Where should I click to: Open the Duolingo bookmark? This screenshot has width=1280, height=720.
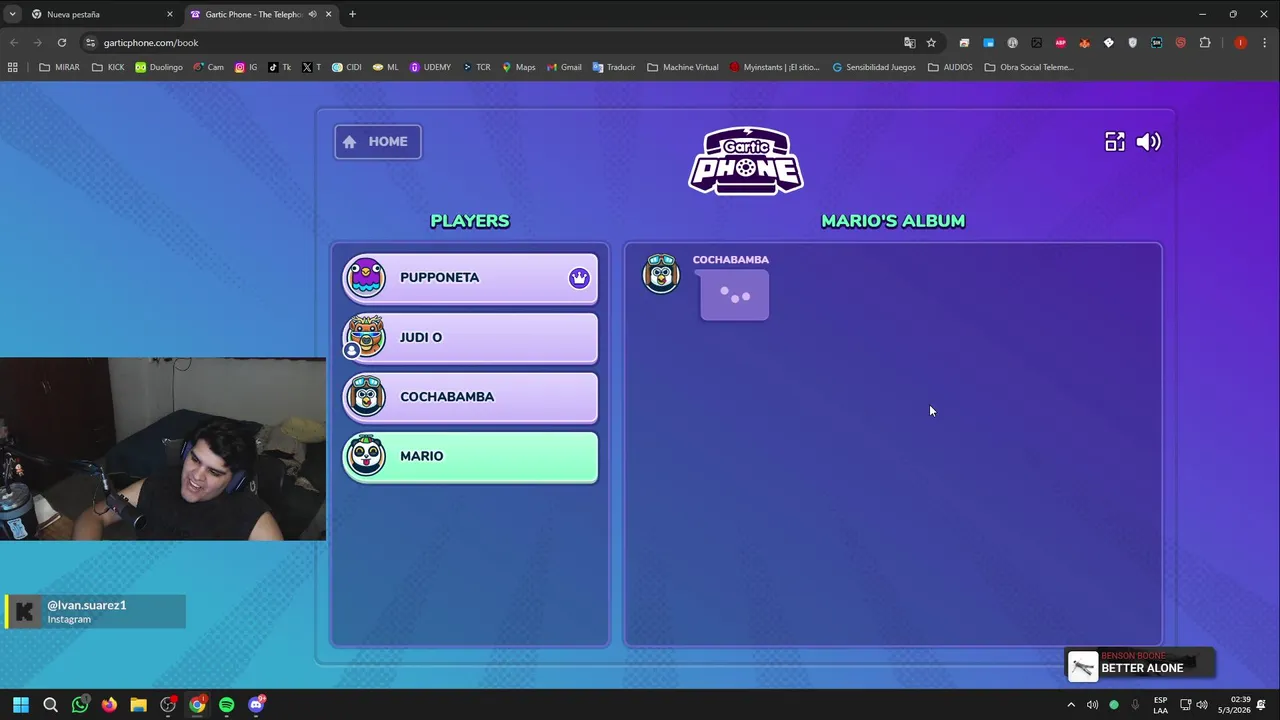159,67
